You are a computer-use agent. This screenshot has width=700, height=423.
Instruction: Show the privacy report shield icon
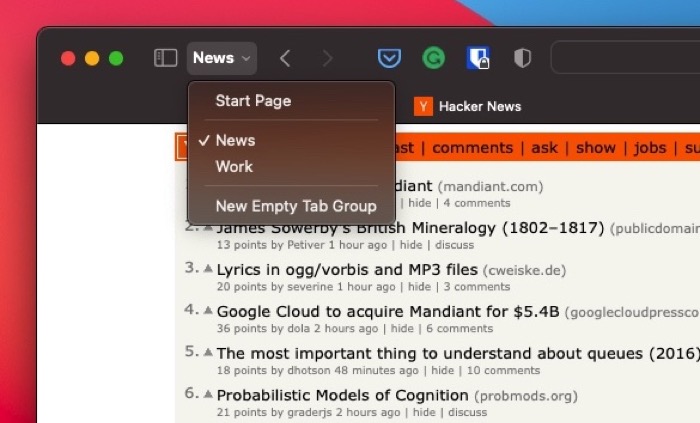click(522, 58)
